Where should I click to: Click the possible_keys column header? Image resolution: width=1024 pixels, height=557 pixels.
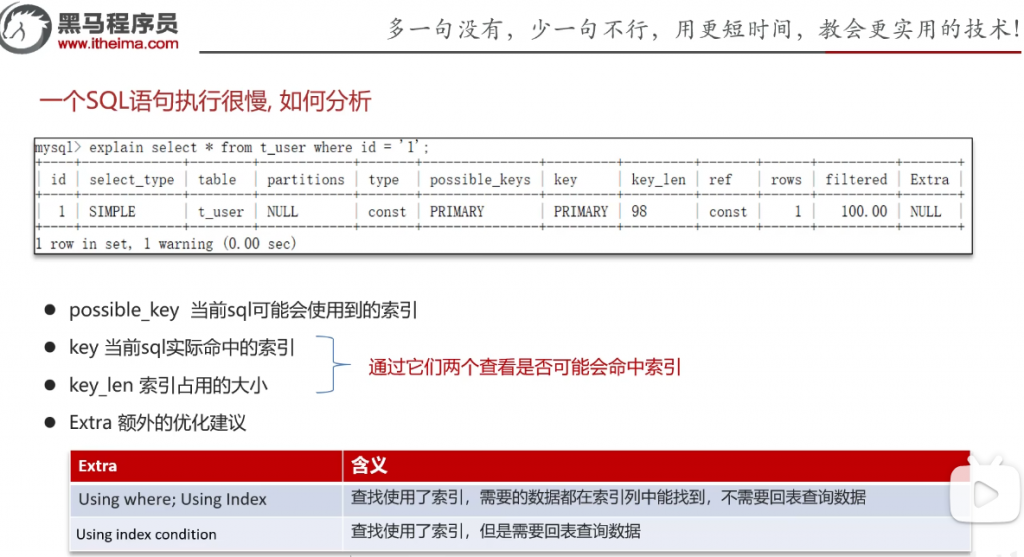click(x=478, y=180)
